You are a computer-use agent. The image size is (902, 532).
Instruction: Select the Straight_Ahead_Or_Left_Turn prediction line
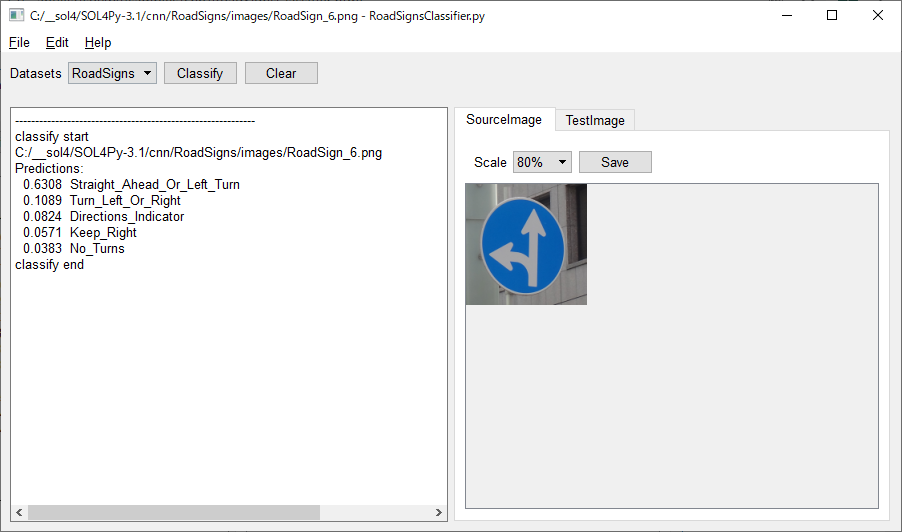point(131,185)
